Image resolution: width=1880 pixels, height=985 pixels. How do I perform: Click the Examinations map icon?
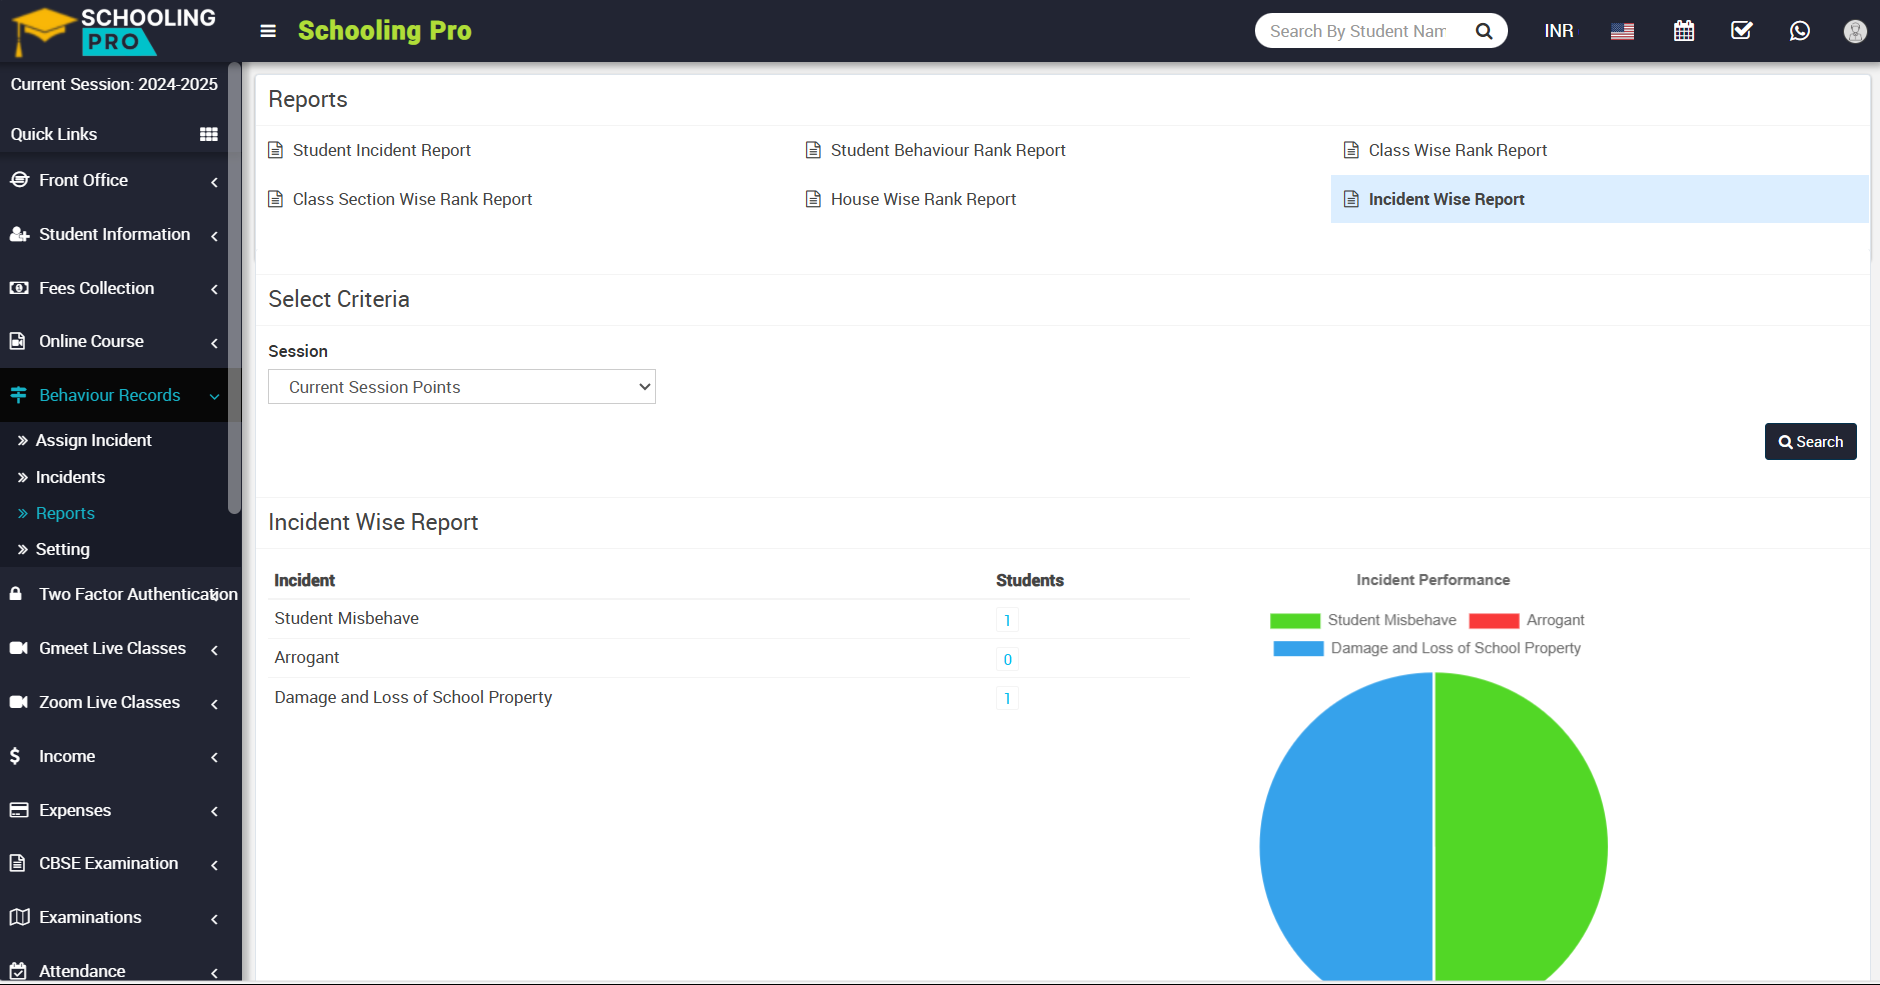tap(19, 917)
